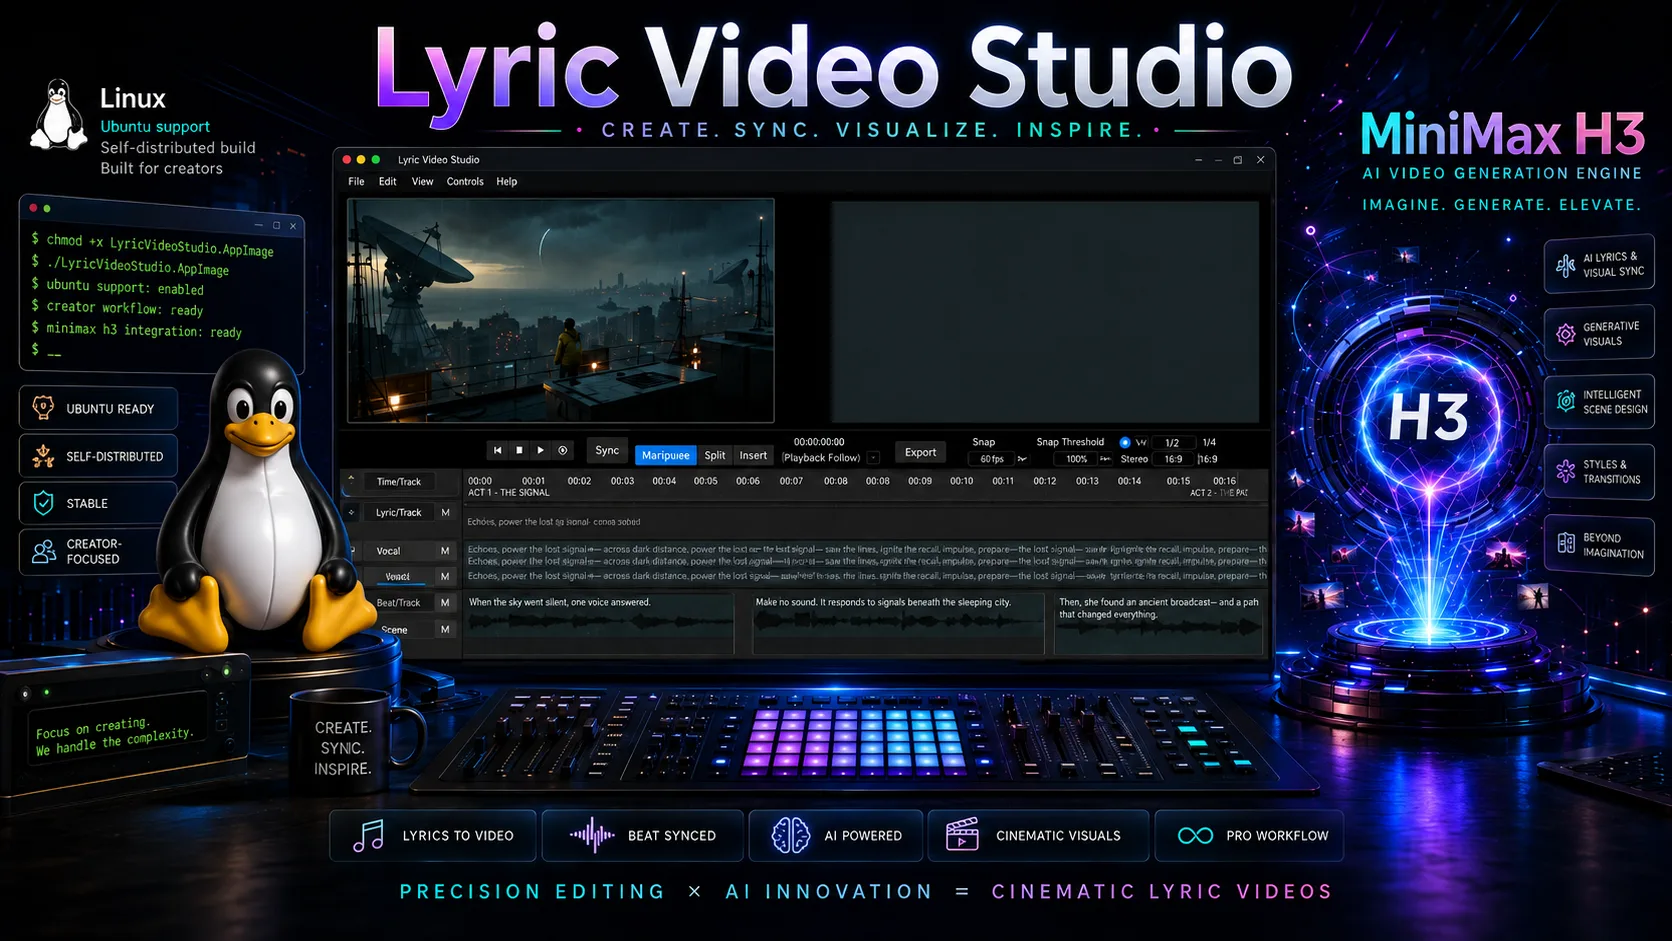Skip to start in transport controls

click(x=498, y=450)
